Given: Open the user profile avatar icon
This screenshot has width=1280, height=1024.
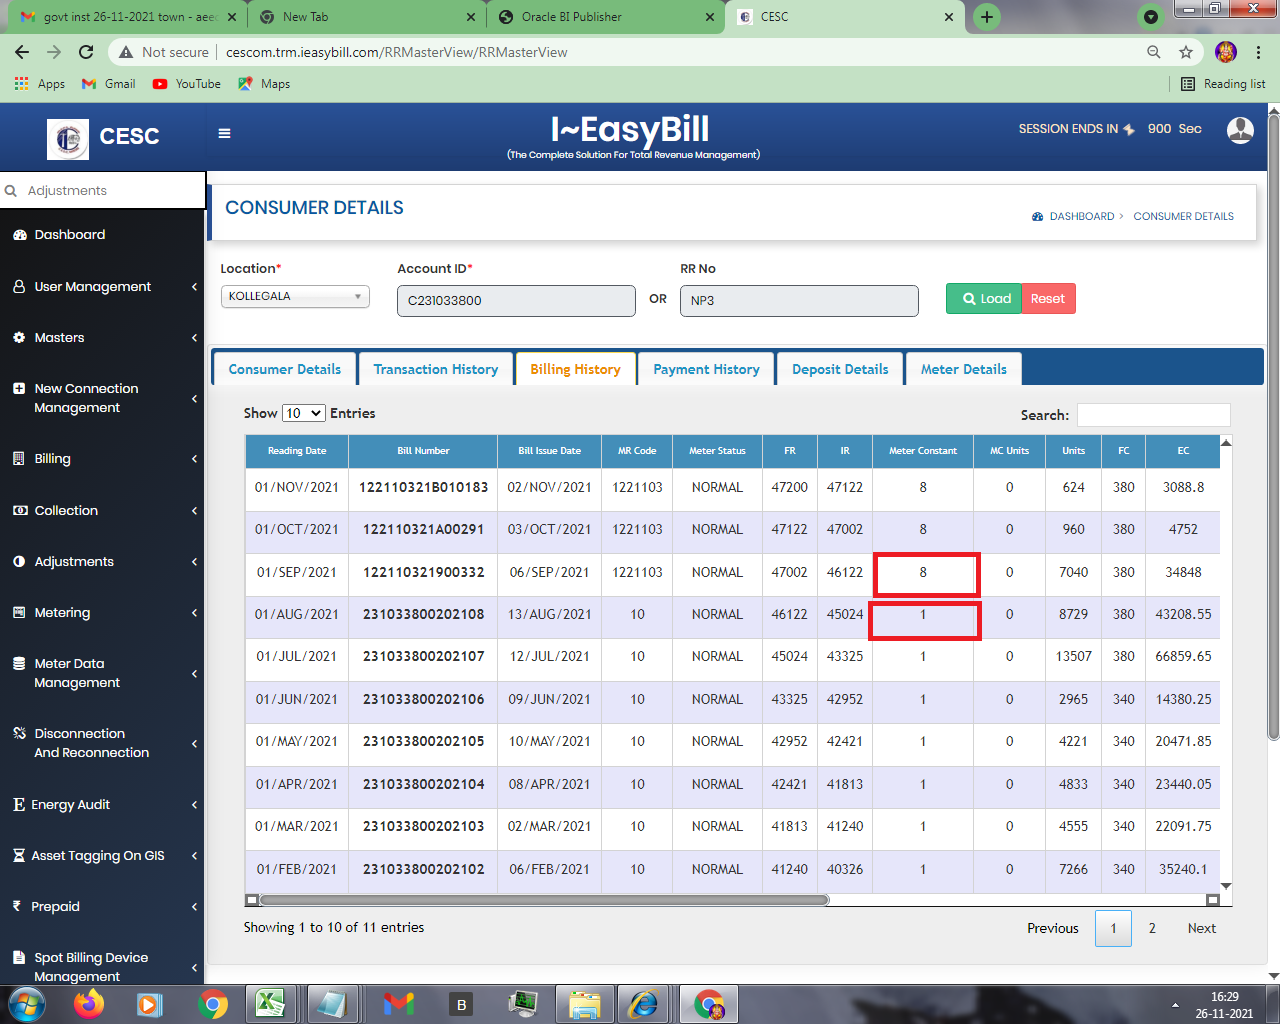Looking at the screenshot, I should 1240,130.
